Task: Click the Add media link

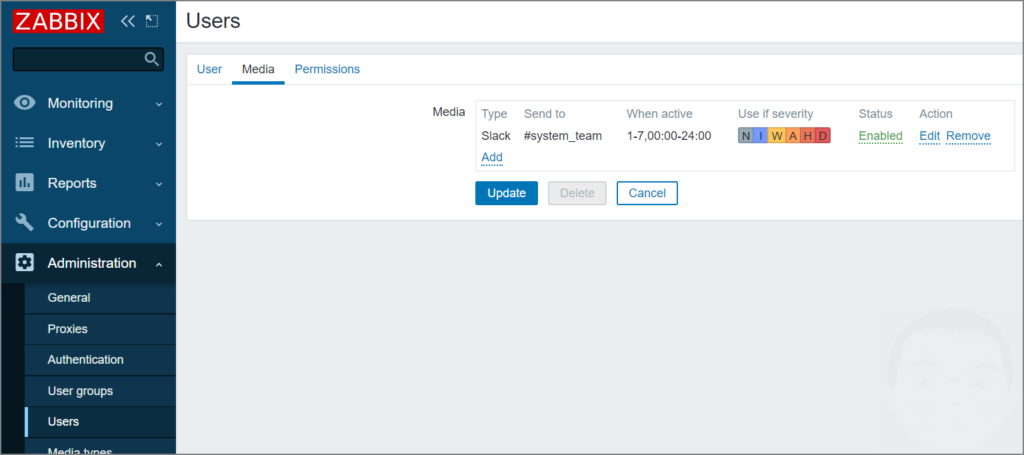Action: pos(492,157)
